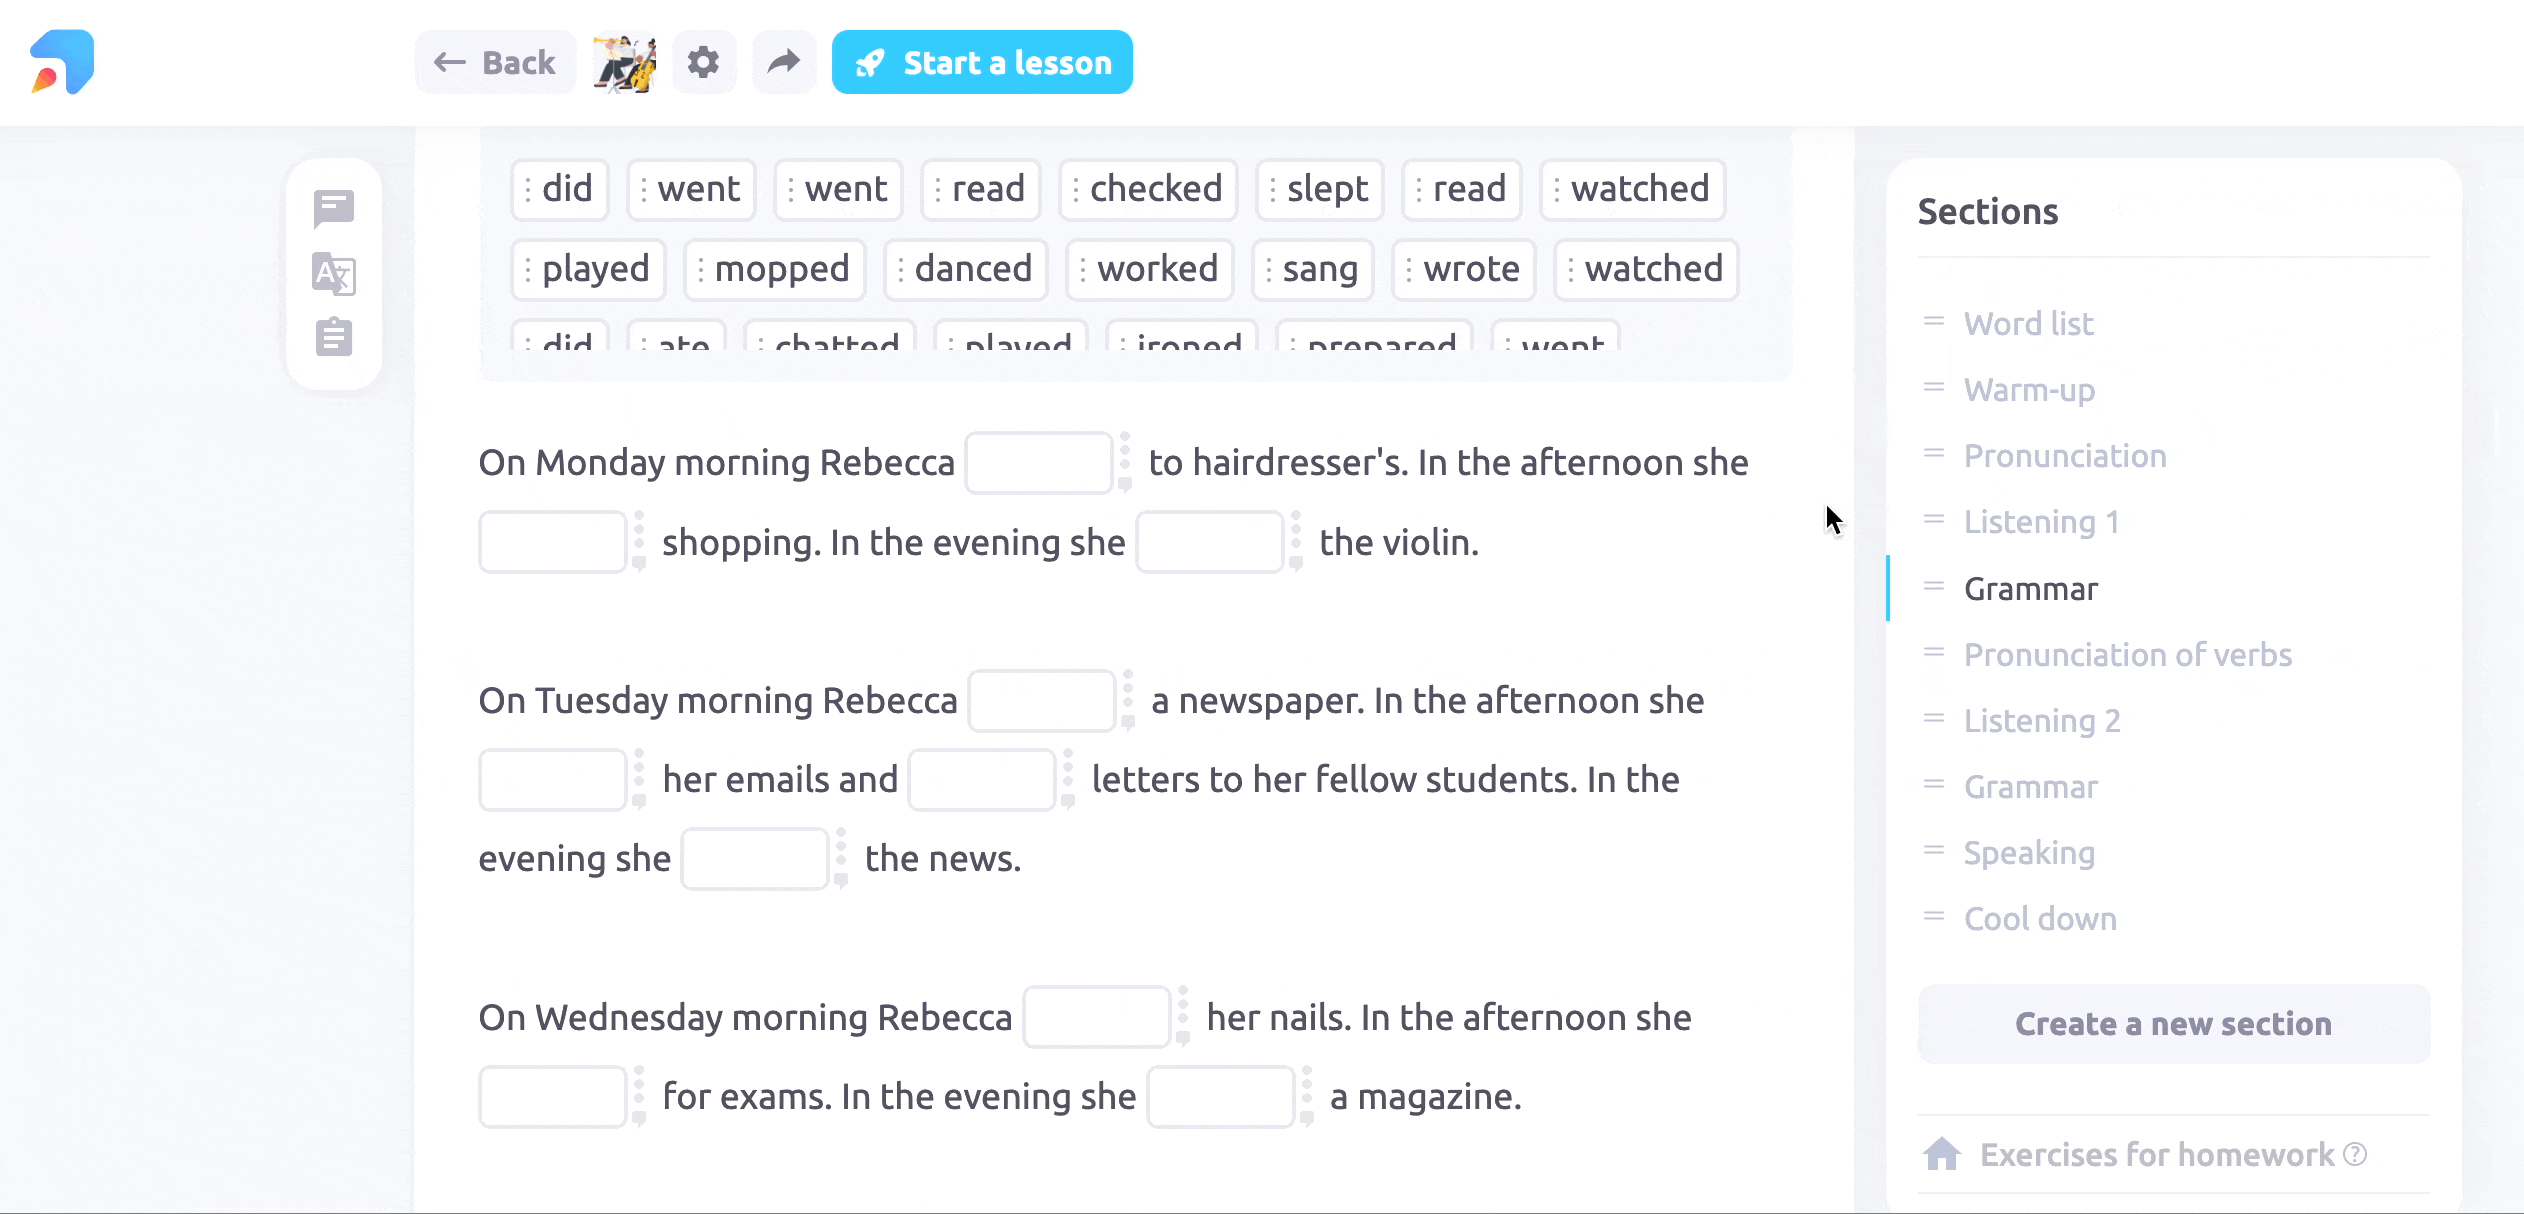Image resolution: width=2524 pixels, height=1214 pixels.
Task: Click the translate icon in sidebar
Action: [333, 273]
